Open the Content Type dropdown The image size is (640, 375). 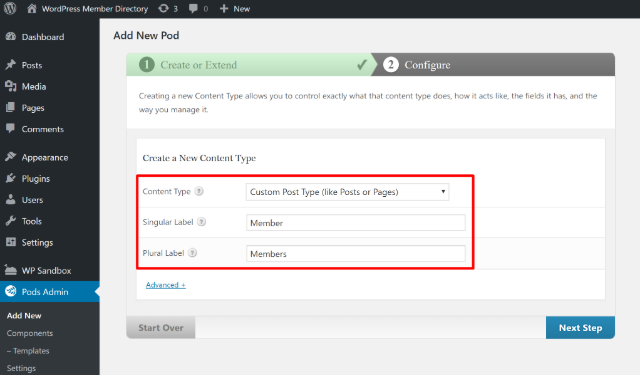click(x=347, y=192)
